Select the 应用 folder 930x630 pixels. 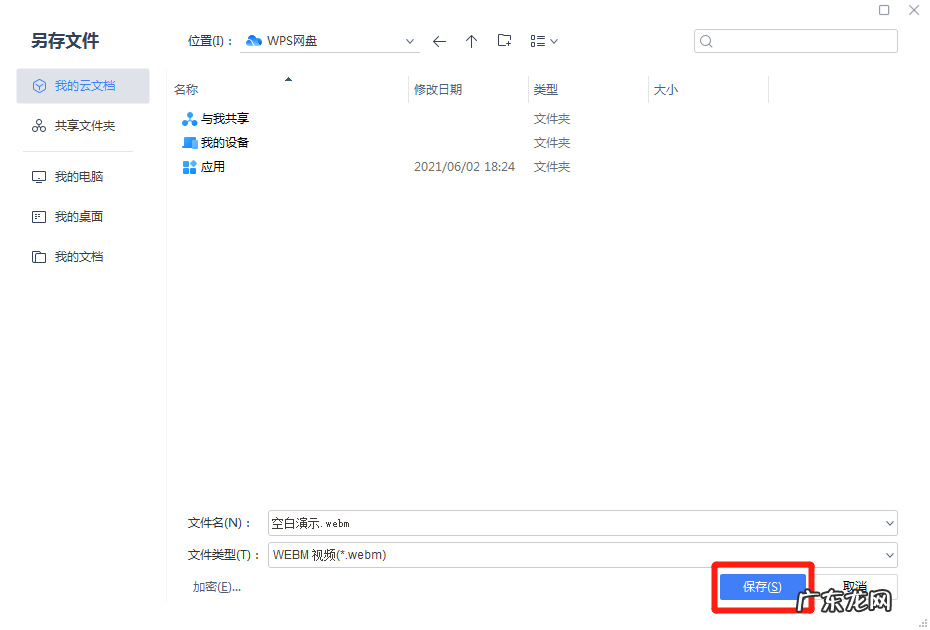[x=212, y=167]
